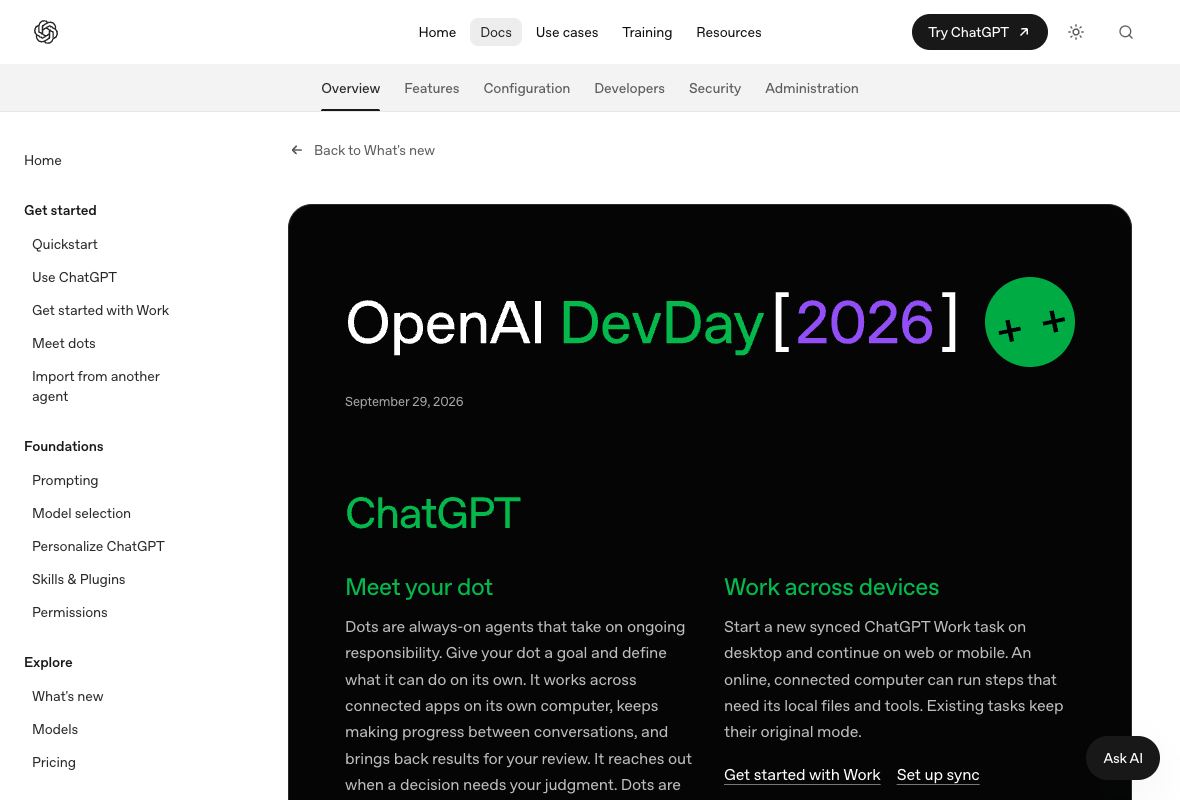1180x800 pixels.
Task: Click the green smiley face DevDay badge
Action: point(1029,322)
